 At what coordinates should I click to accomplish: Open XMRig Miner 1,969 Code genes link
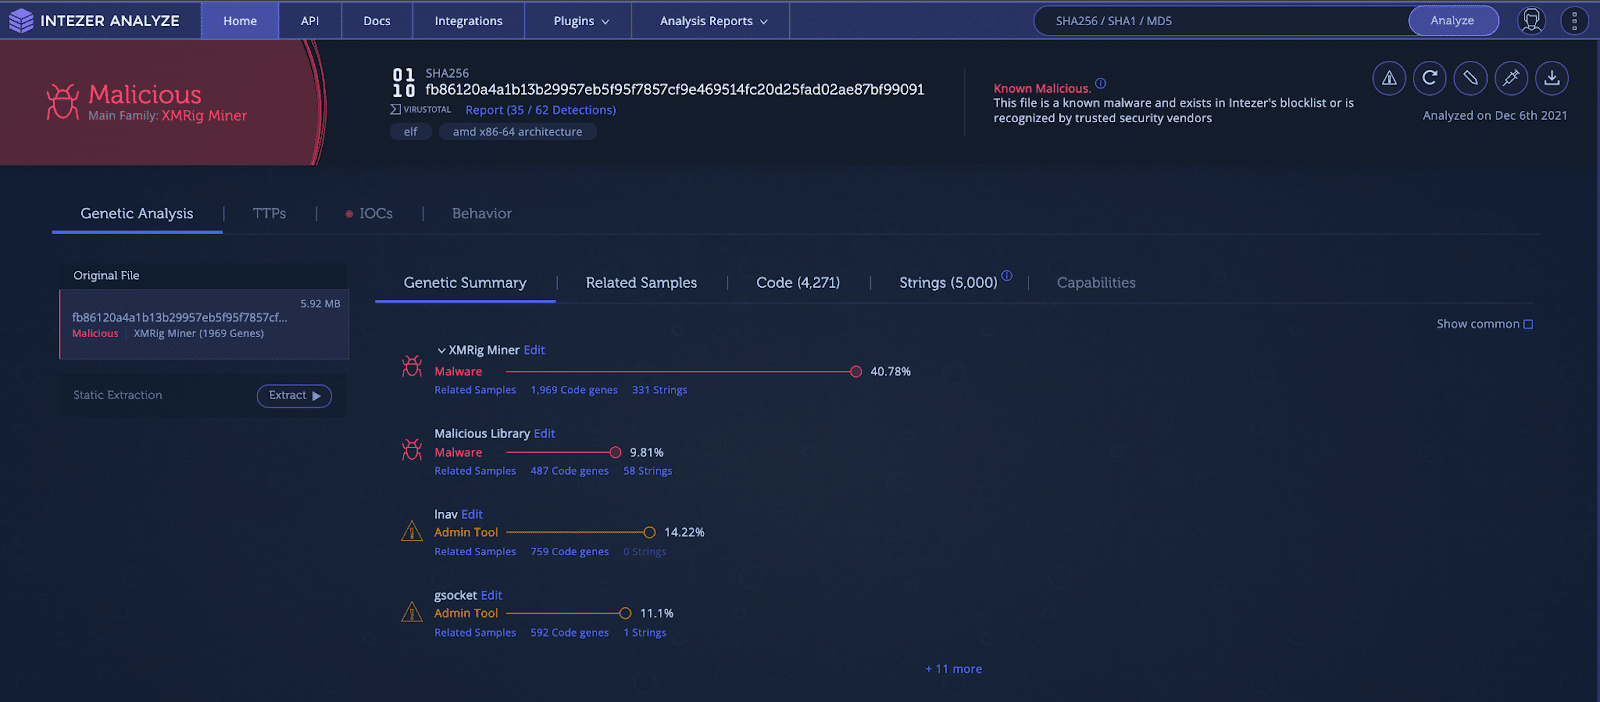574,390
